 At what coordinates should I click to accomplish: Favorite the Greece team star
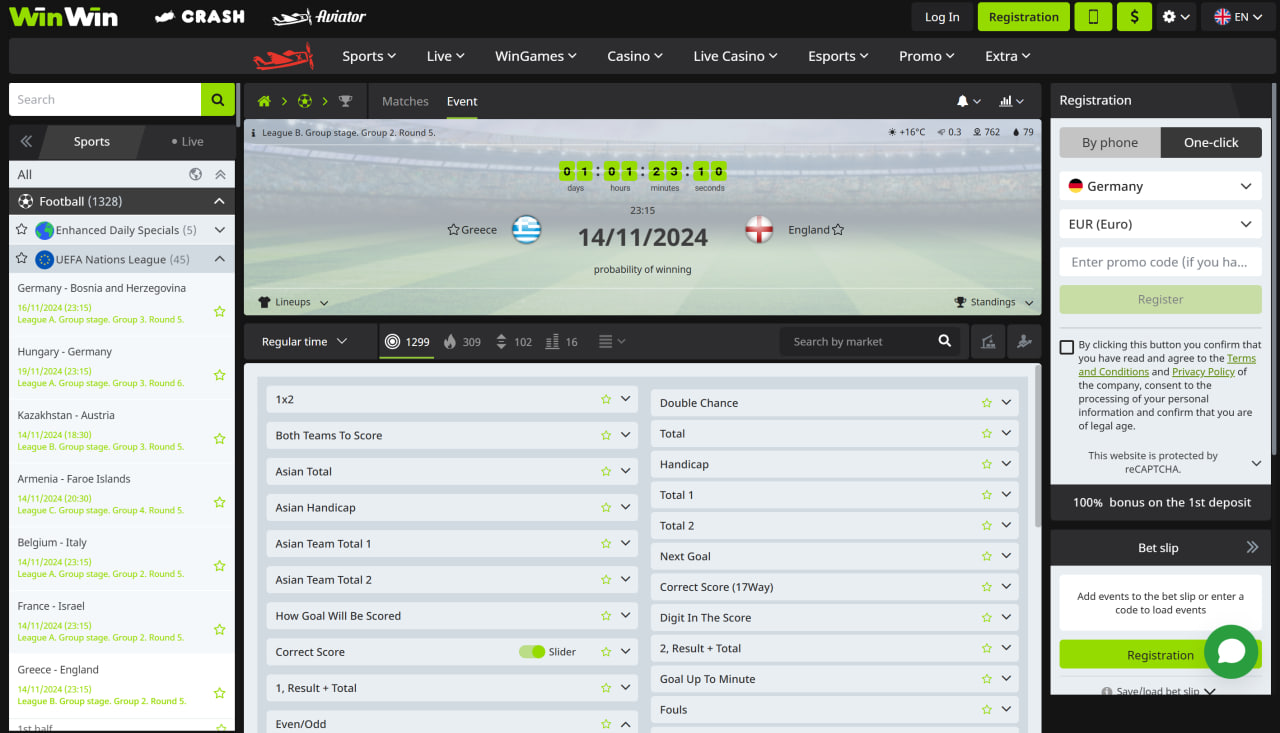click(453, 230)
